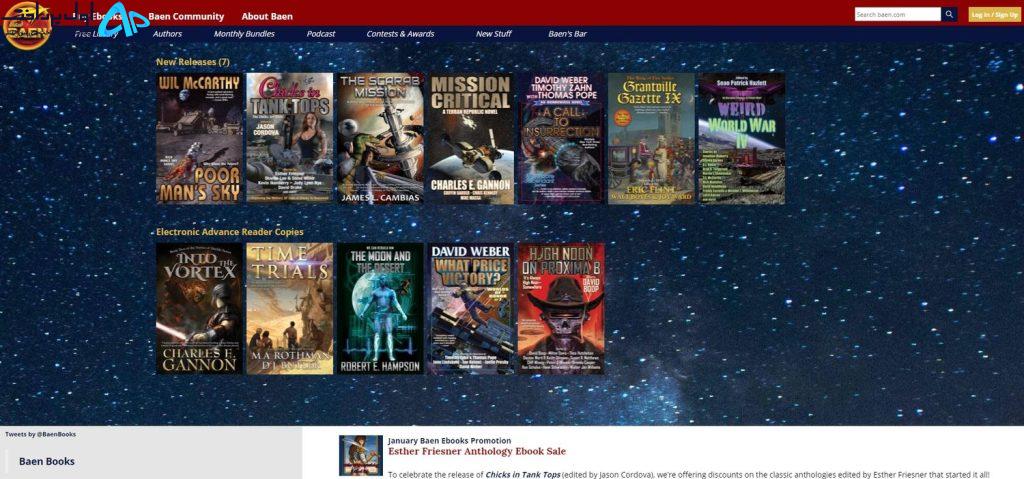Click the January Baen Ebooks Promotion text

click(449, 441)
